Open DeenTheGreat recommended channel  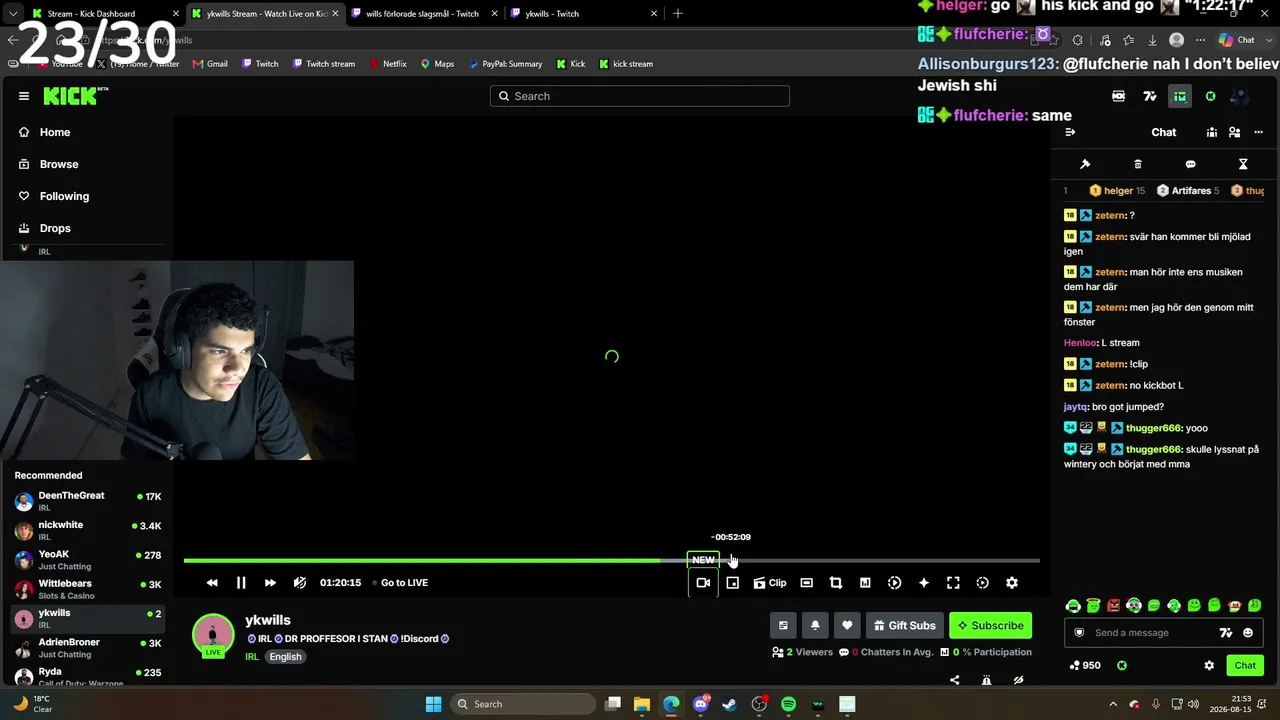point(88,501)
